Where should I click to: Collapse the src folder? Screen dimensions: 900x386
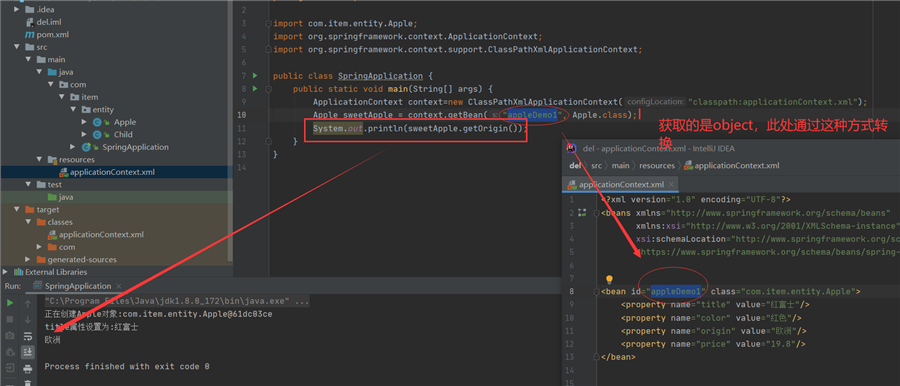tap(16, 47)
